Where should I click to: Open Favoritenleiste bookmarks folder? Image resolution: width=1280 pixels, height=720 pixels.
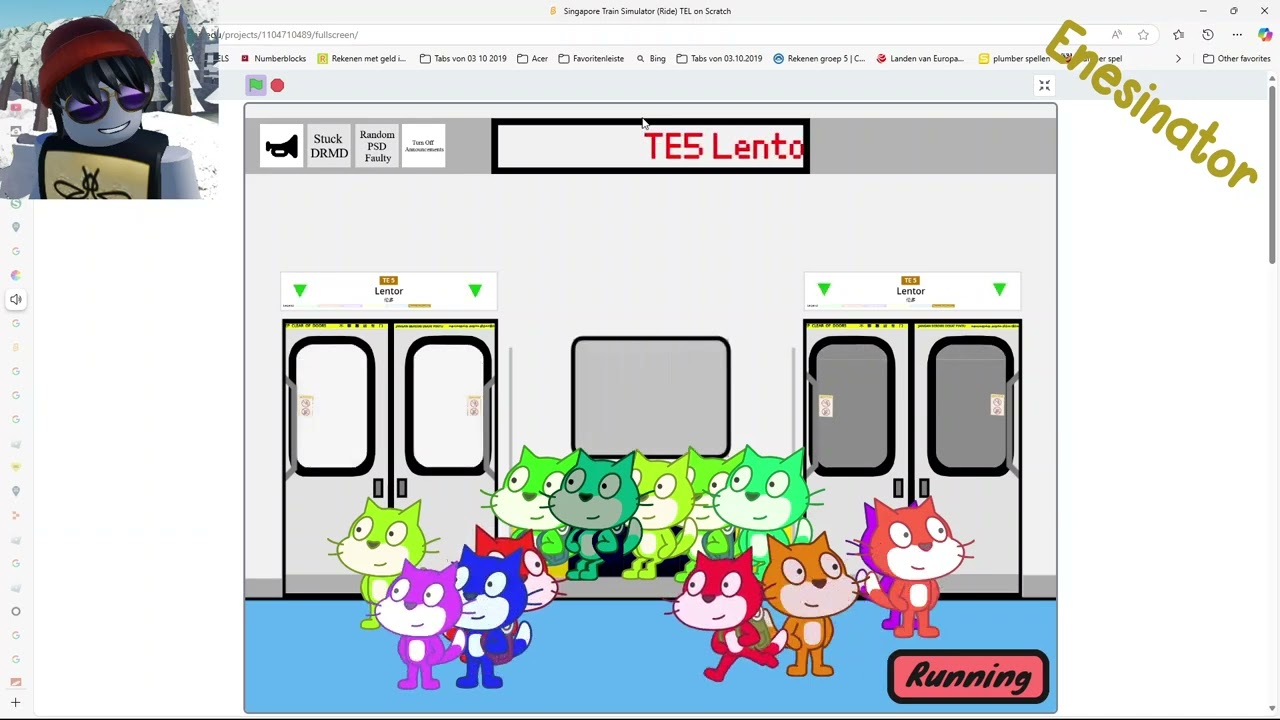click(x=591, y=58)
